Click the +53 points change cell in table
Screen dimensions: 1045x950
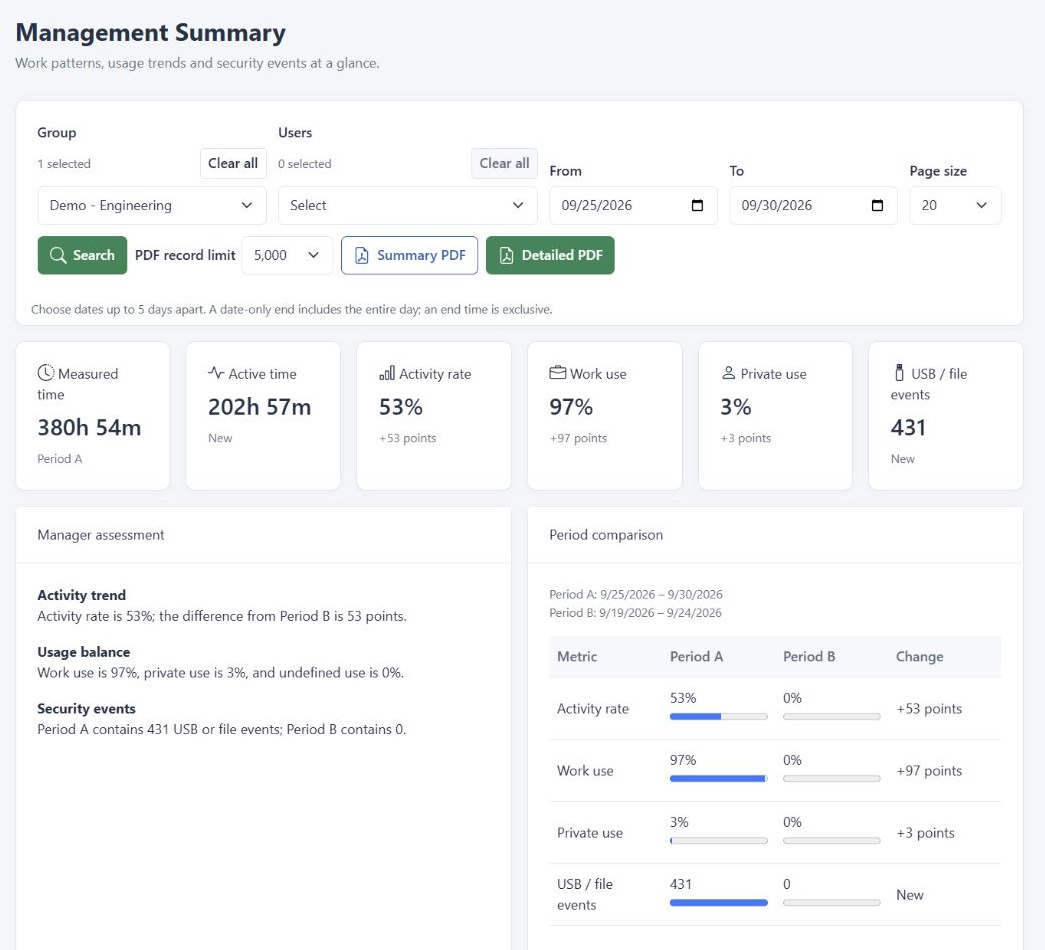[x=929, y=709]
